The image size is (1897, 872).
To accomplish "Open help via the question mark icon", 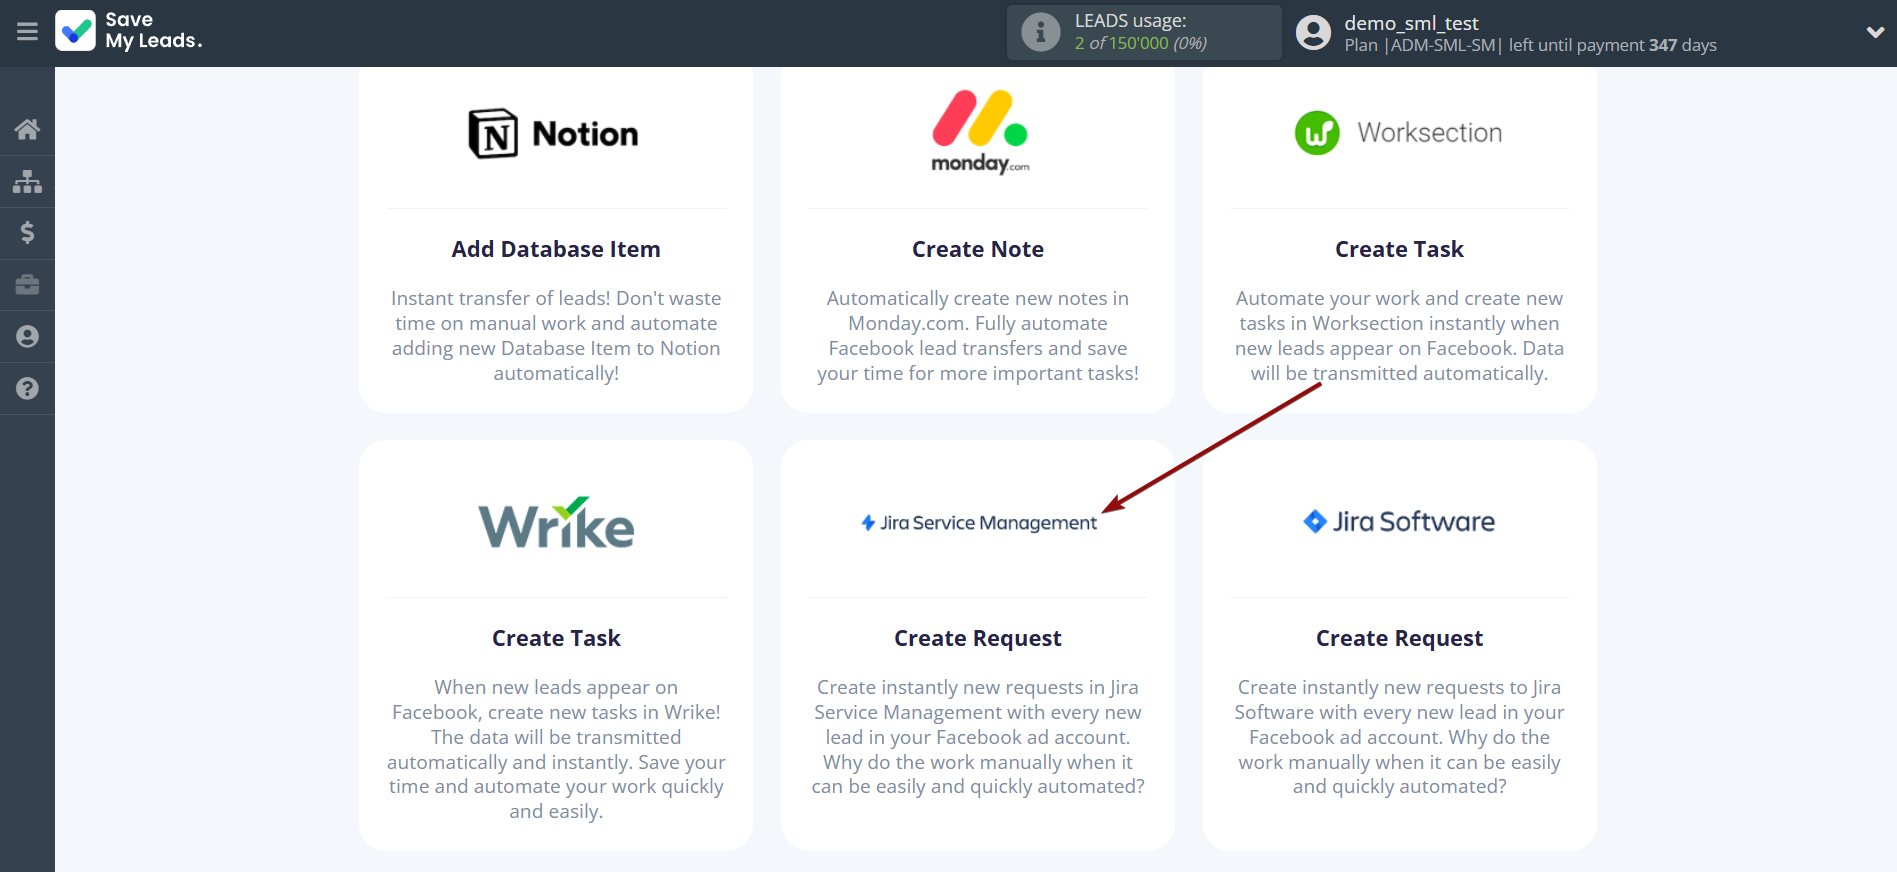I will [27, 389].
